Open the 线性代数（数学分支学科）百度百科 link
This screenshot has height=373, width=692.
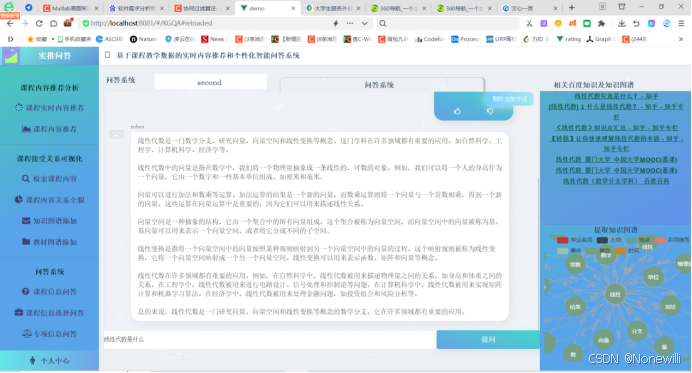coord(616,181)
